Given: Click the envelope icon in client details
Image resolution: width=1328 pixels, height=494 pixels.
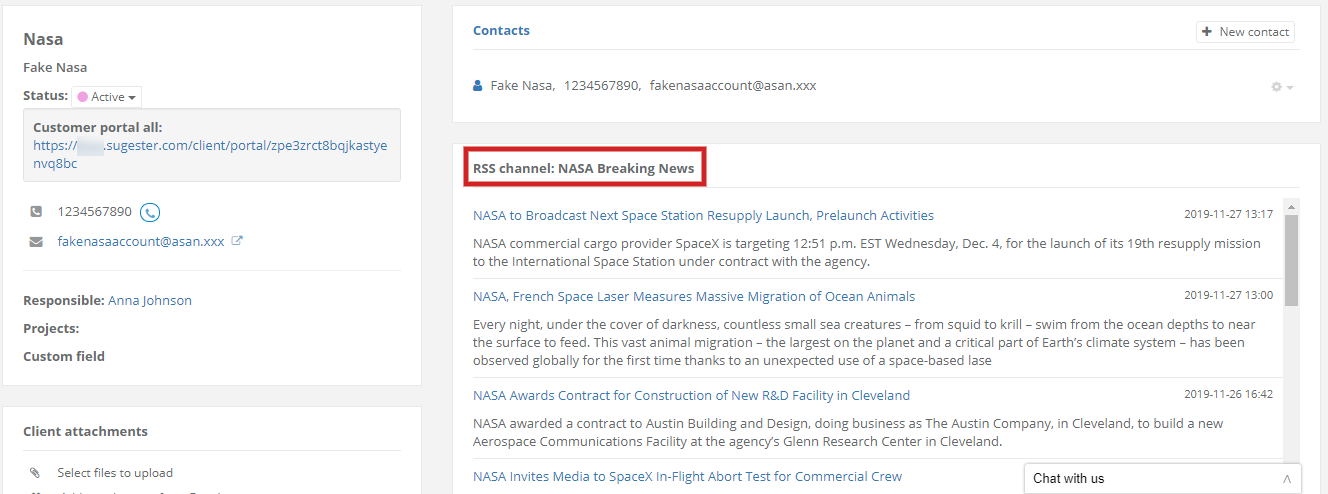Looking at the screenshot, I should pyautogui.click(x=36, y=241).
